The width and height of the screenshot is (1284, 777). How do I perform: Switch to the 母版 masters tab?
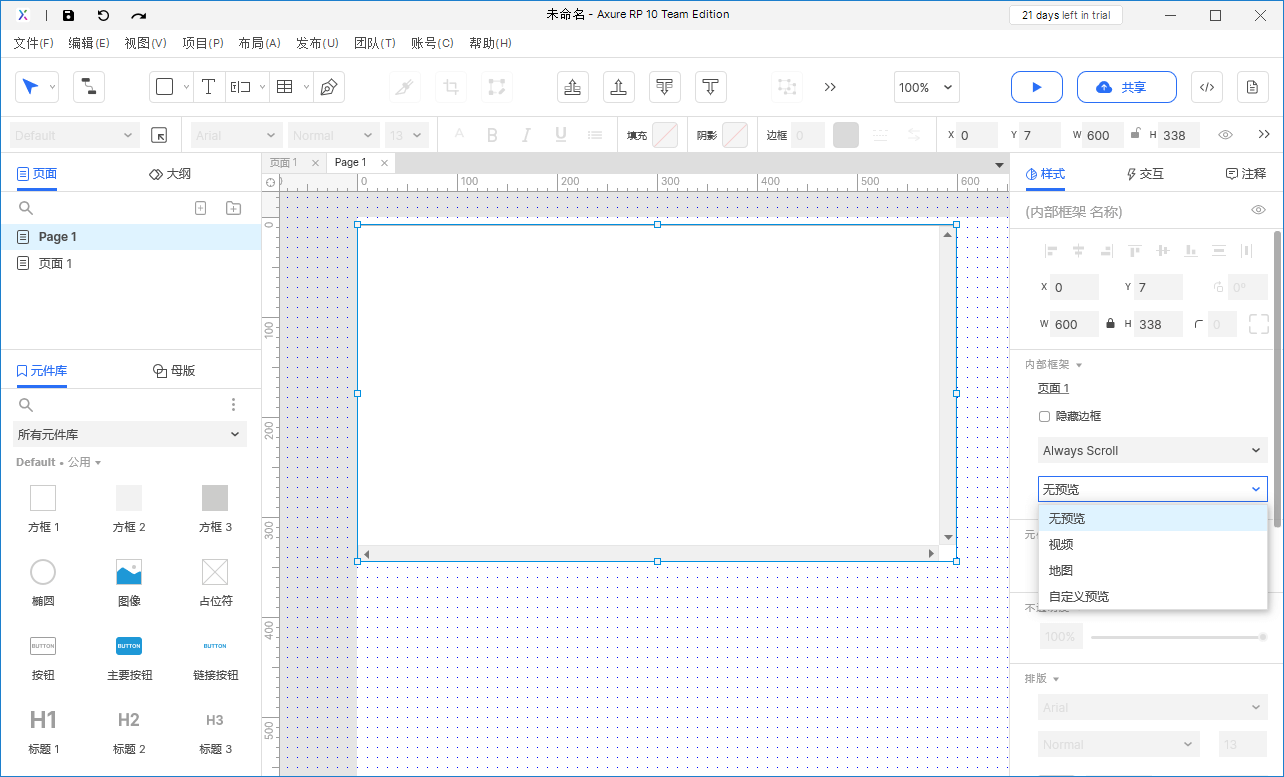[x=174, y=371]
